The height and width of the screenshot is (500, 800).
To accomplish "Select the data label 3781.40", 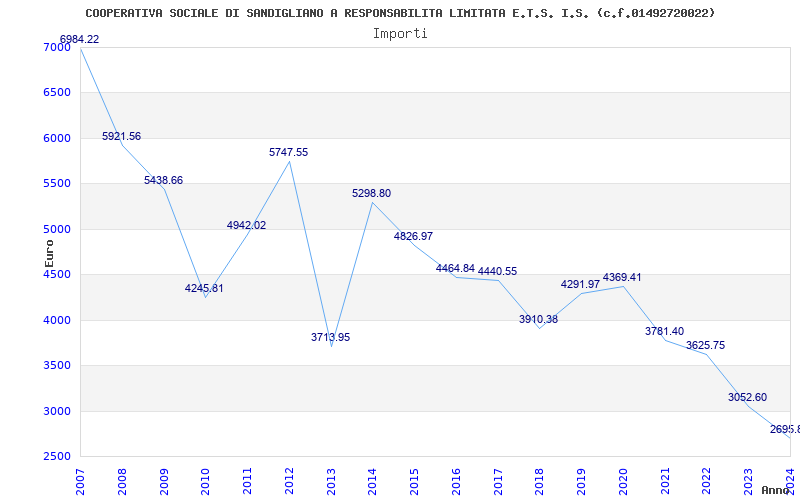I will (664, 331).
